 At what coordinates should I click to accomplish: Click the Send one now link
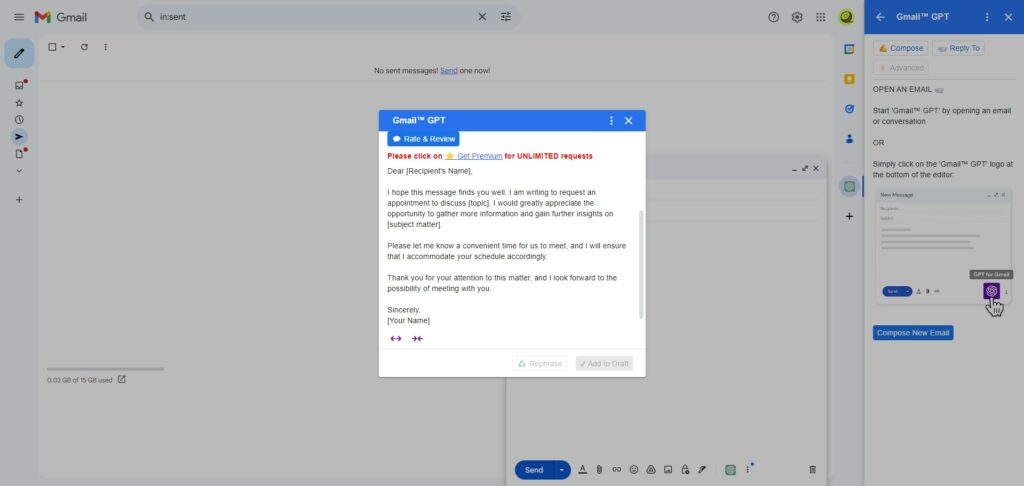pos(449,71)
